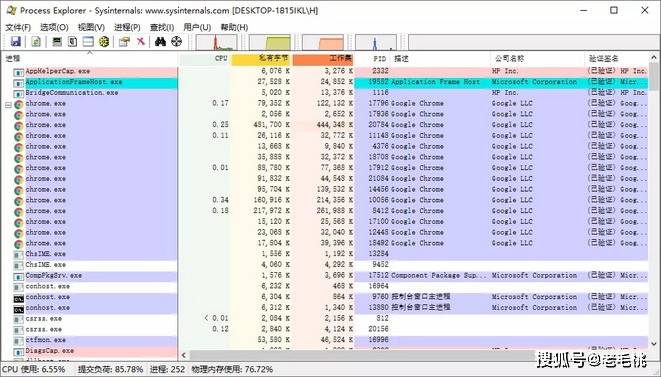Click the 进程: 252 status entry
Image resolution: width=661 pixels, height=377 pixels.
coord(167,370)
